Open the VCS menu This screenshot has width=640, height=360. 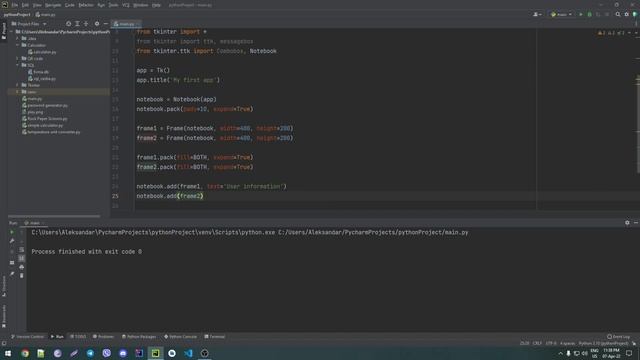pos(126,5)
